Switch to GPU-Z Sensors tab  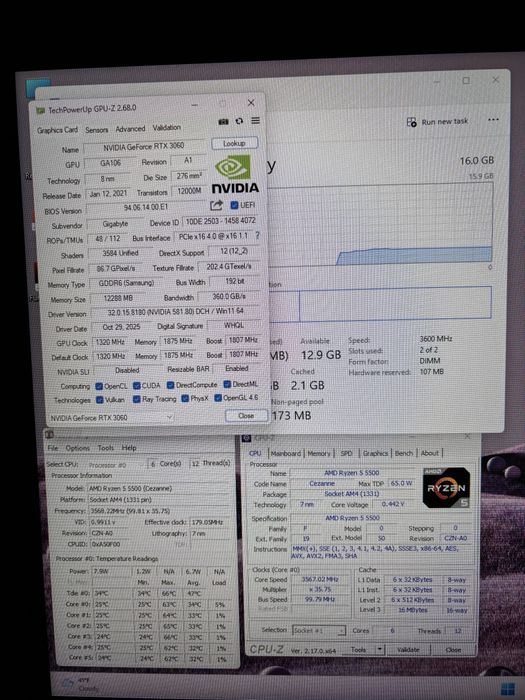click(x=96, y=129)
